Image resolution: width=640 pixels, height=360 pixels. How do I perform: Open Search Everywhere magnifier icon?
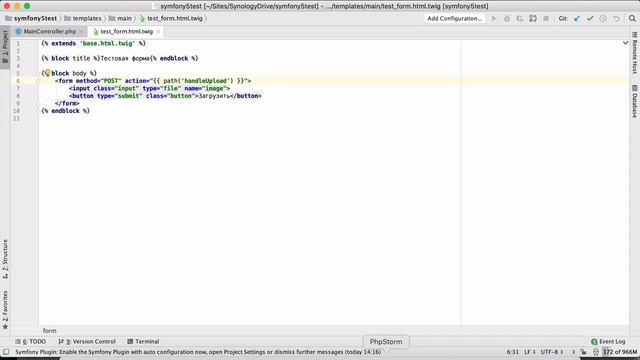click(x=632, y=18)
